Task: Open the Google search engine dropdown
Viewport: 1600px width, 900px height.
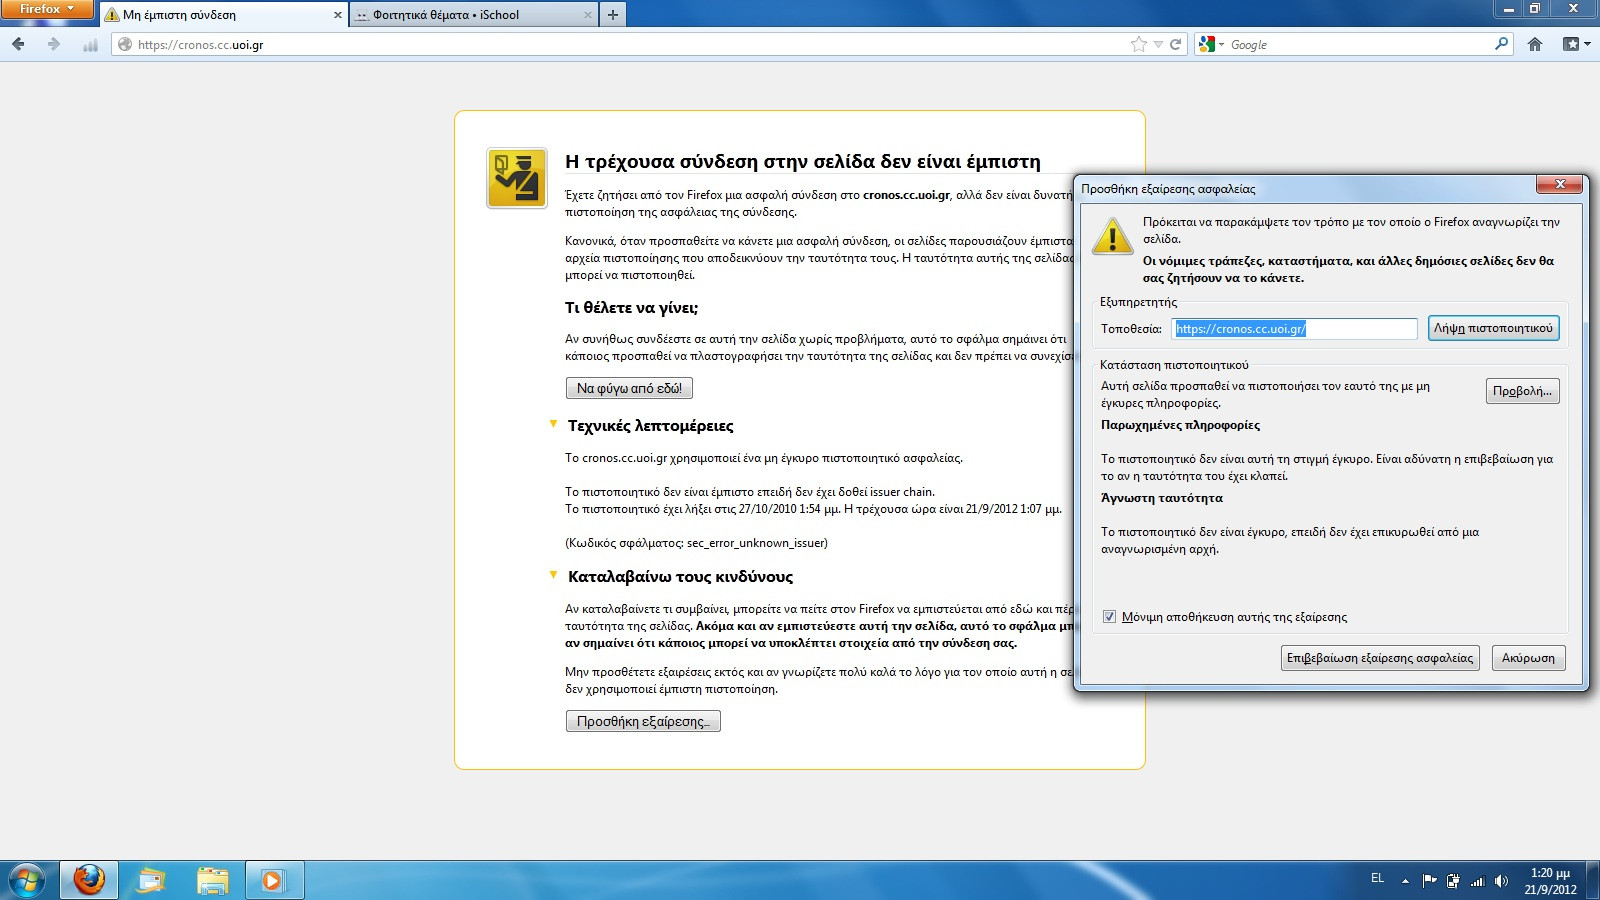Action: pos(1212,44)
